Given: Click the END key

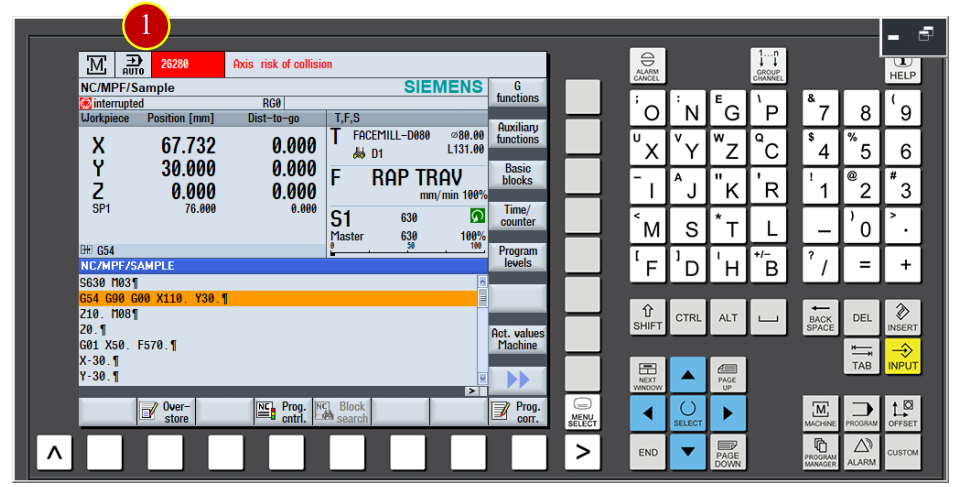Looking at the screenshot, I should [x=647, y=452].
